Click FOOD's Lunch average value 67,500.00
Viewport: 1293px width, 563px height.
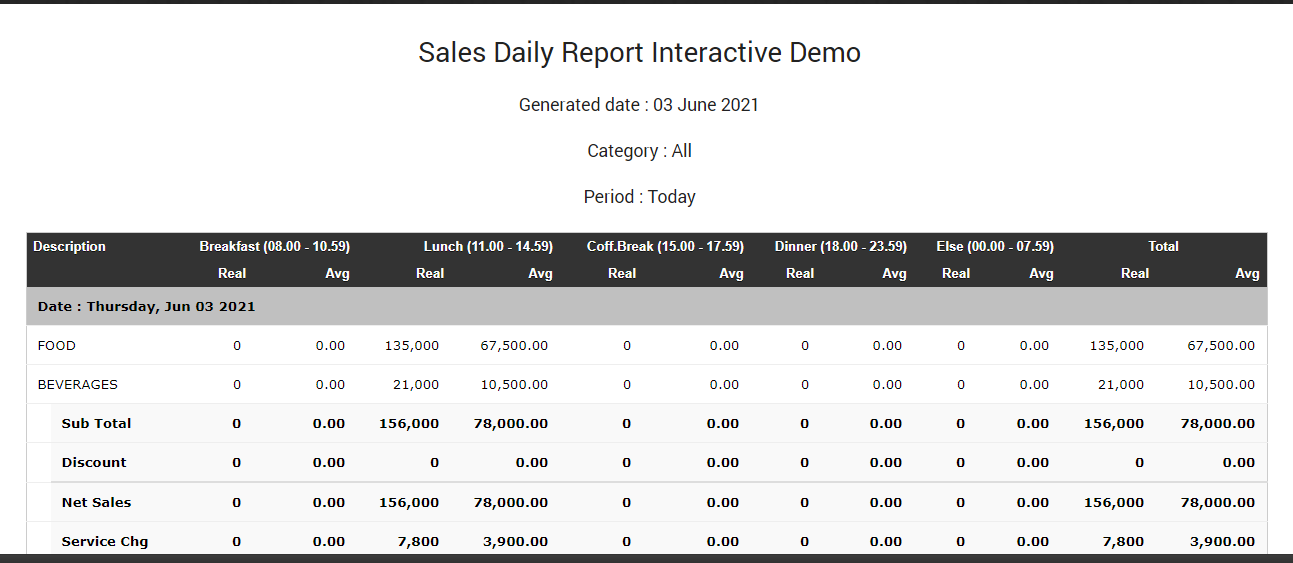click(x=509, y=346)
